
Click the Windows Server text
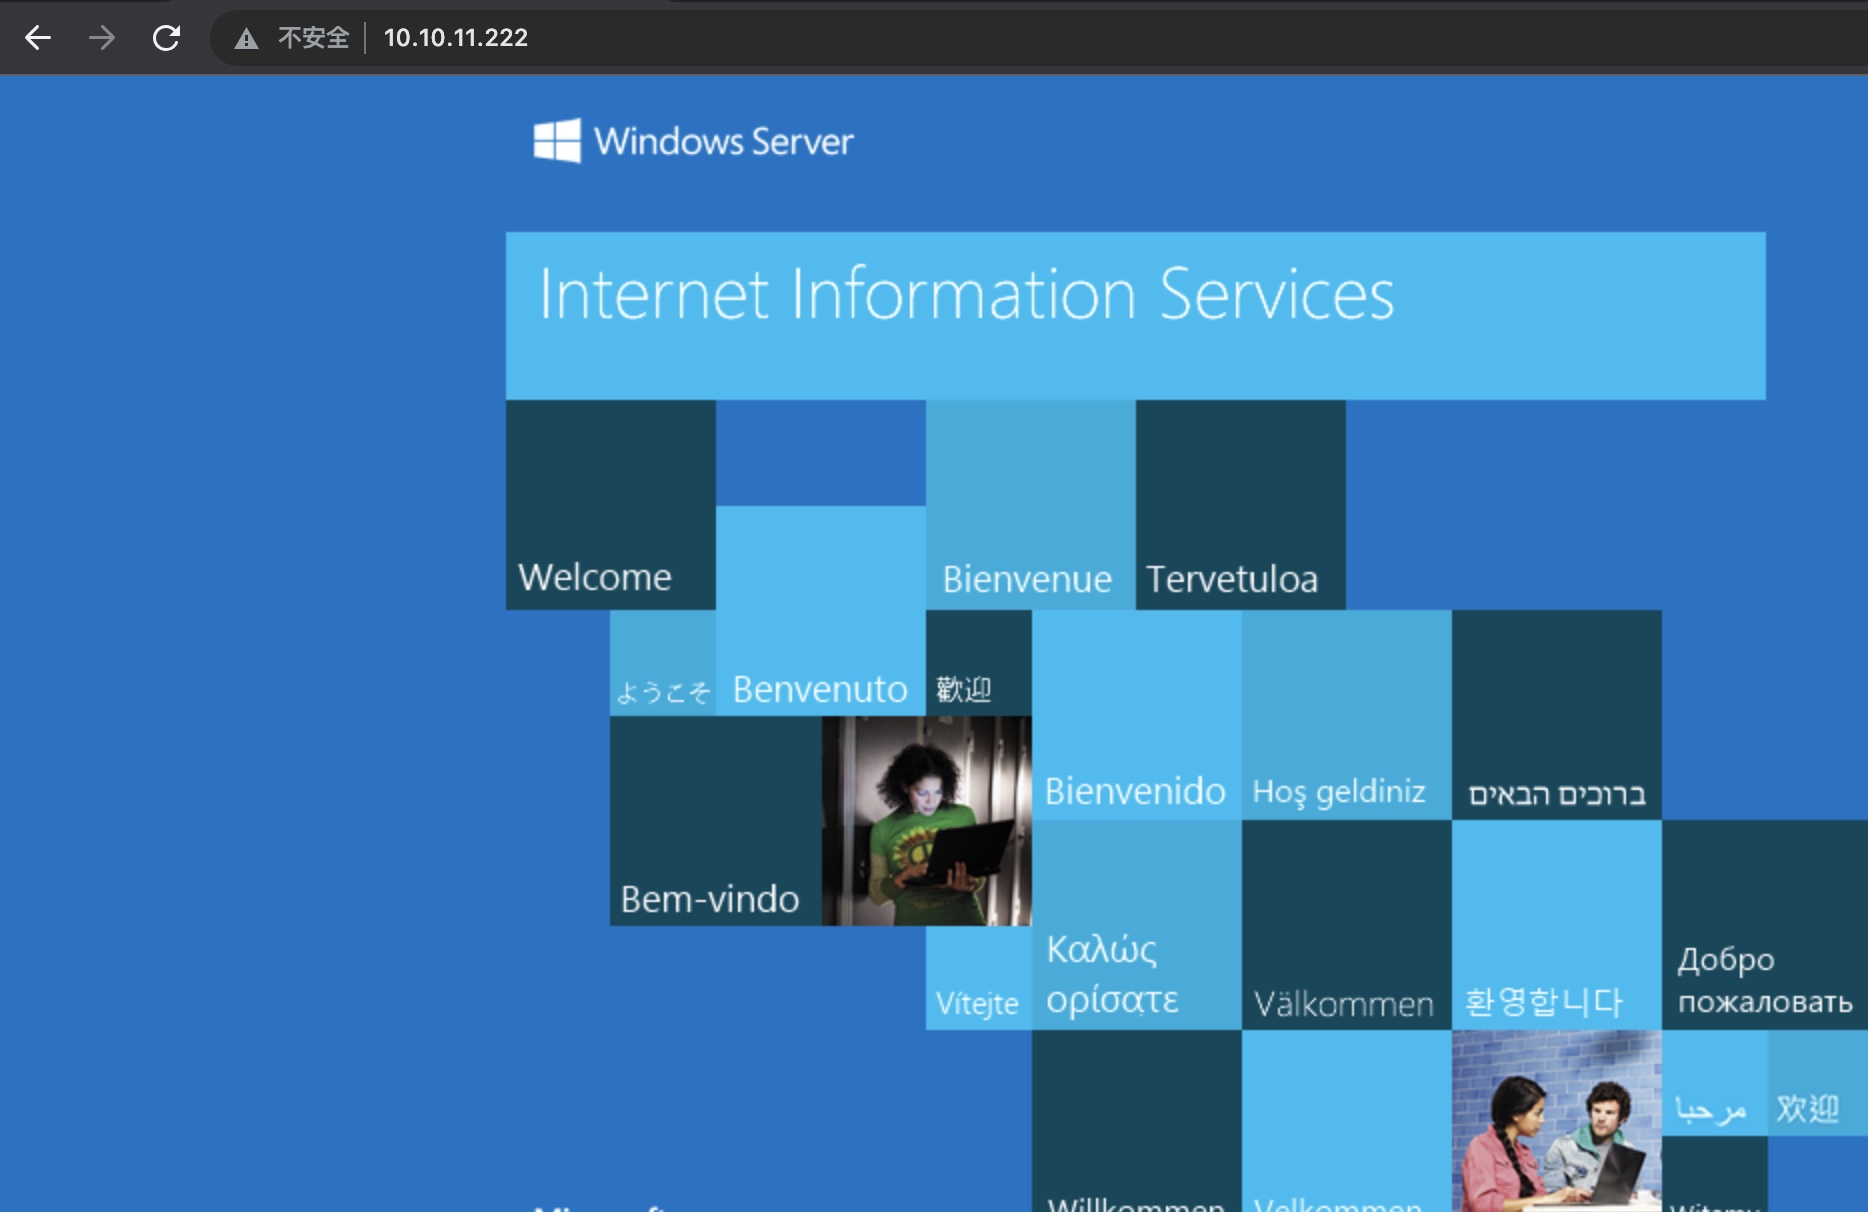[724, 141]
